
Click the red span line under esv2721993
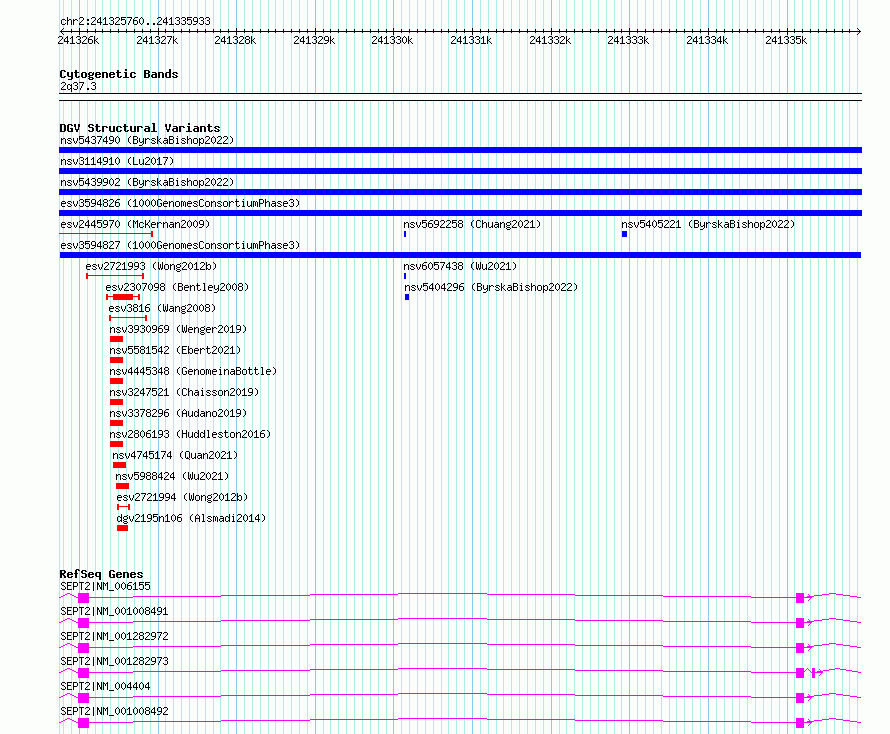coord(115,276)
